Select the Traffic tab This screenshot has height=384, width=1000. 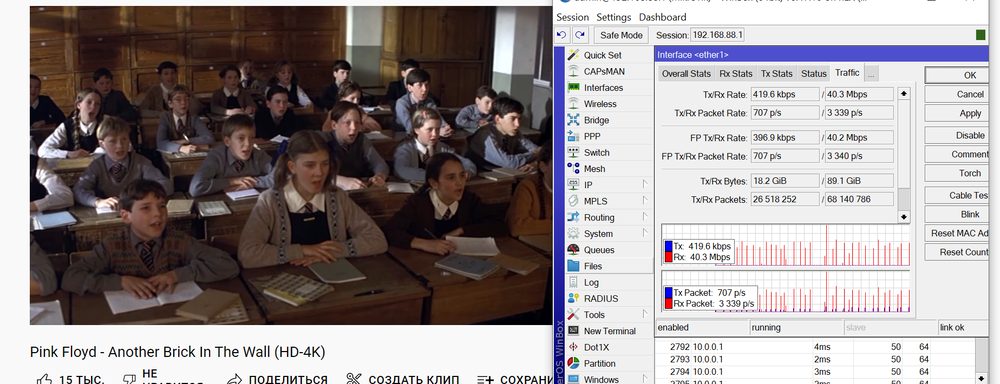pos(847,73)
